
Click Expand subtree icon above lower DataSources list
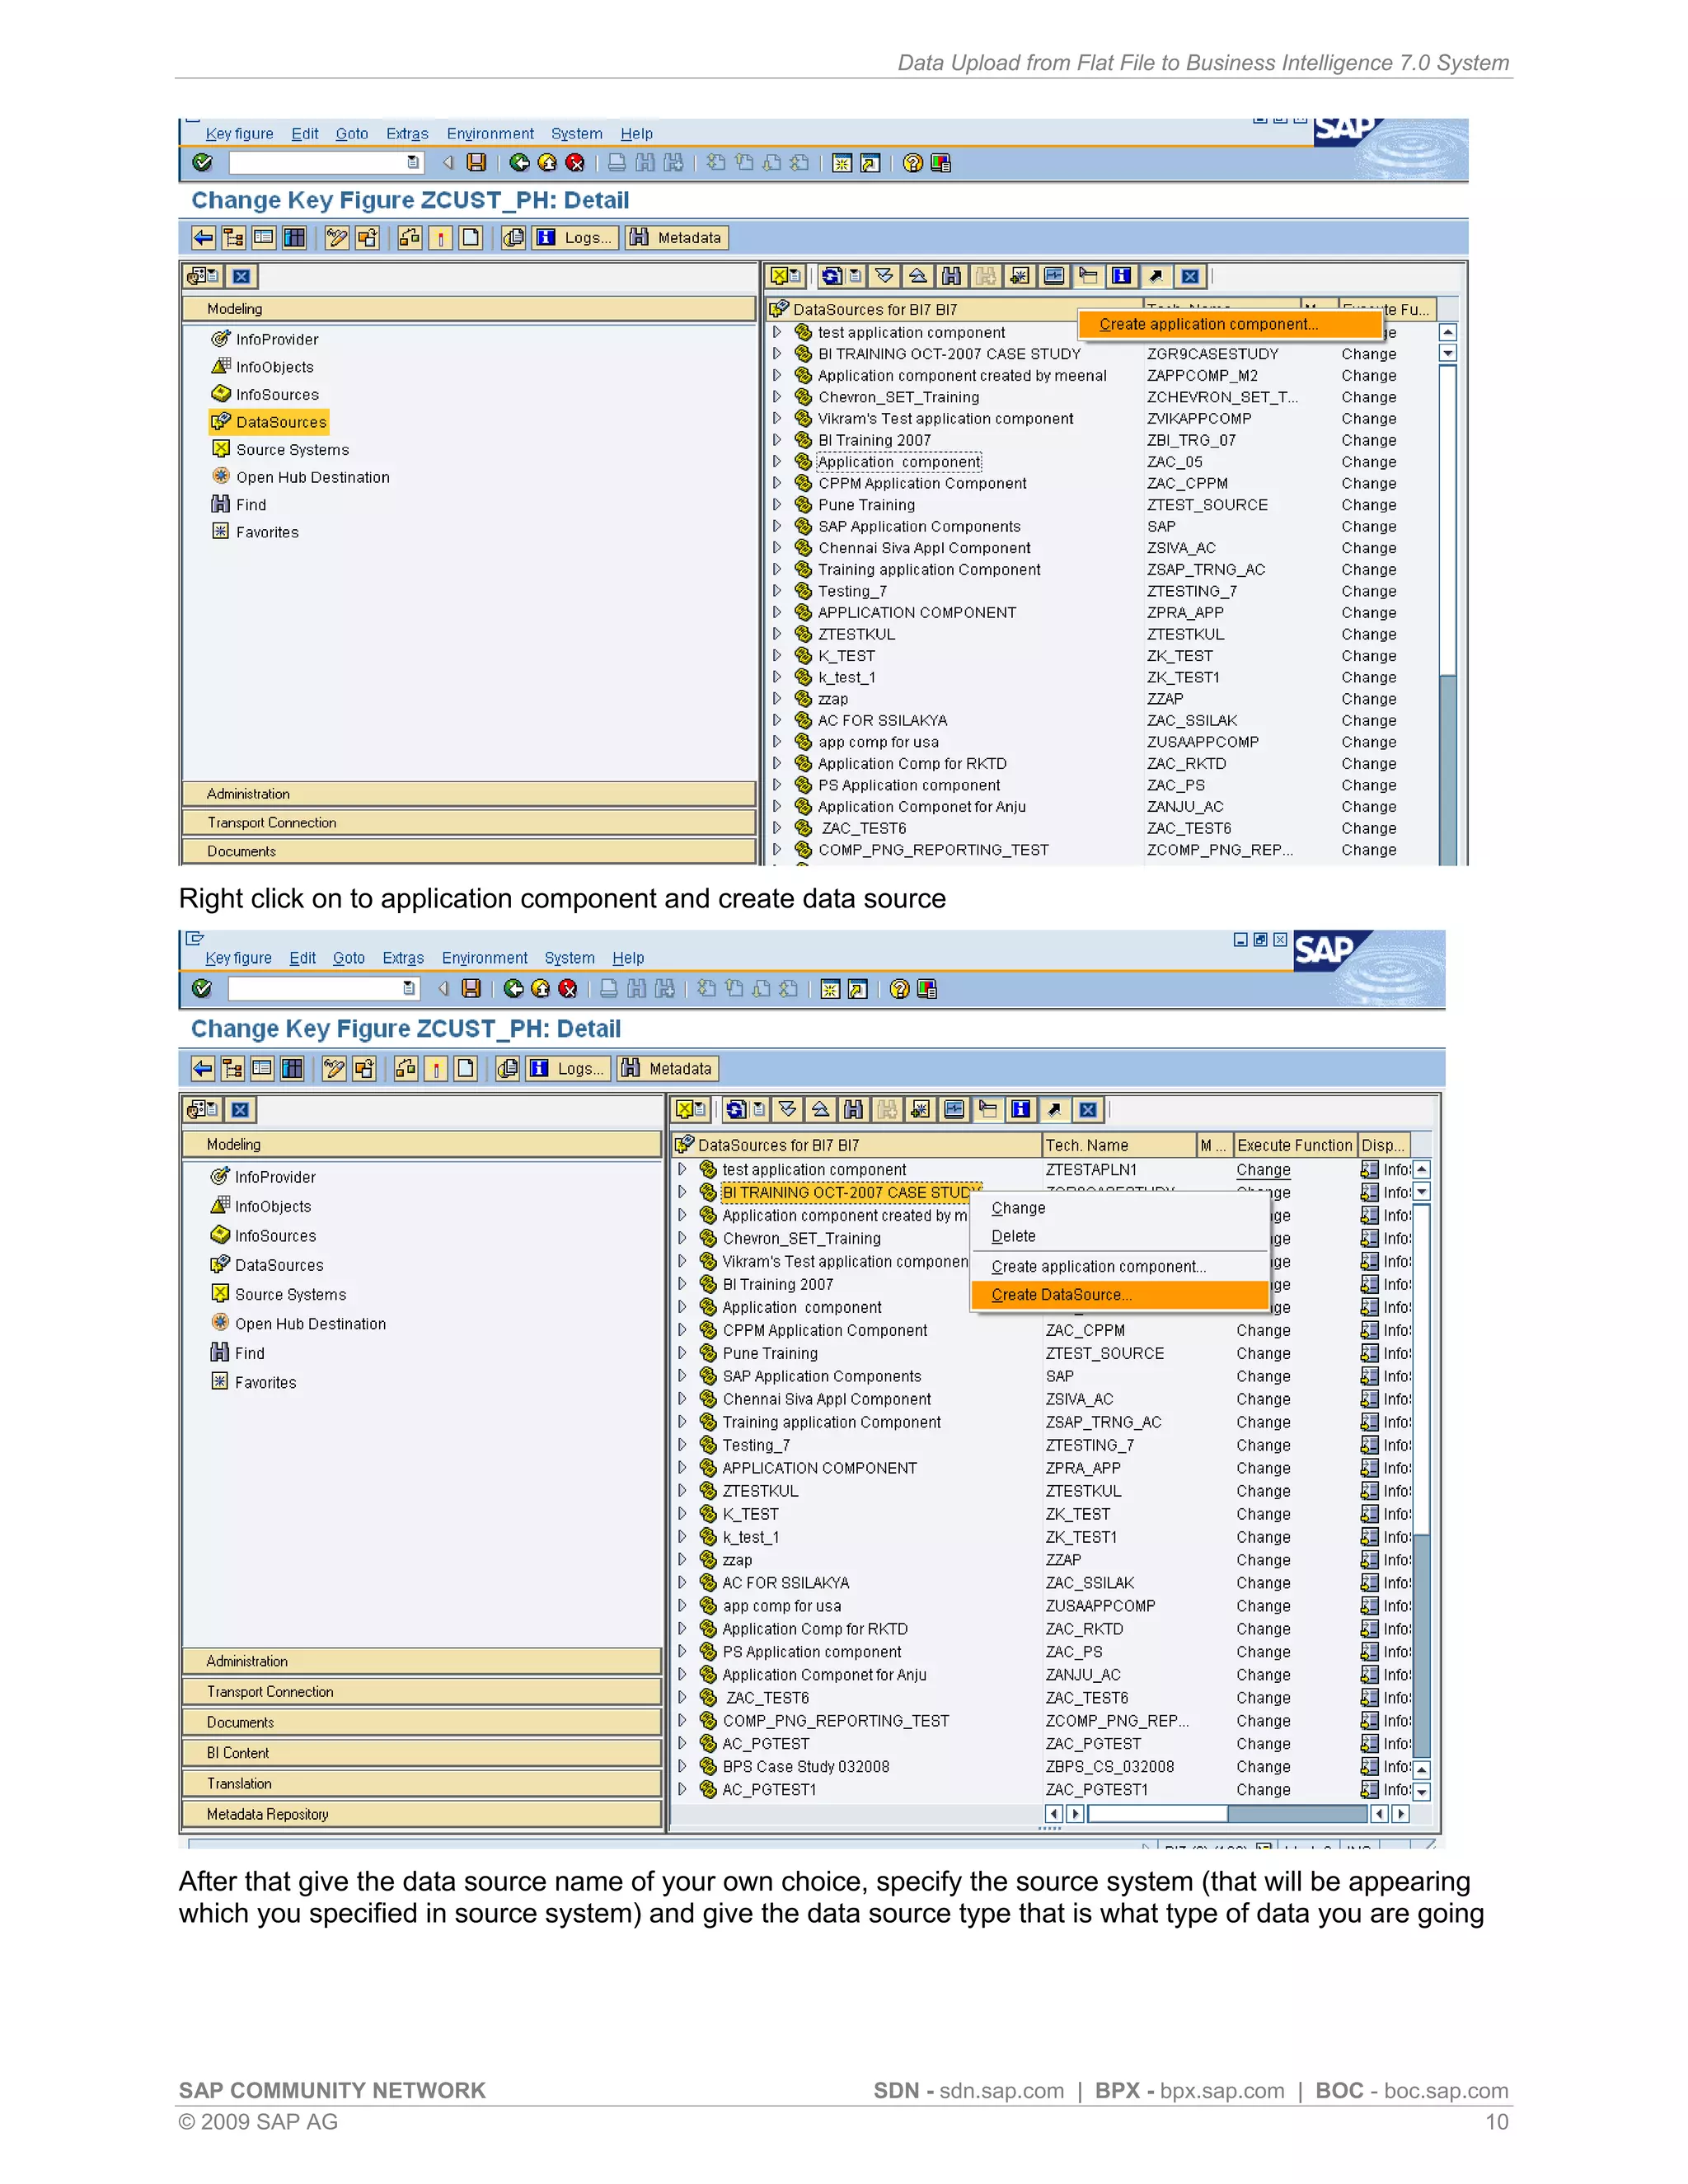(788, 1109)
